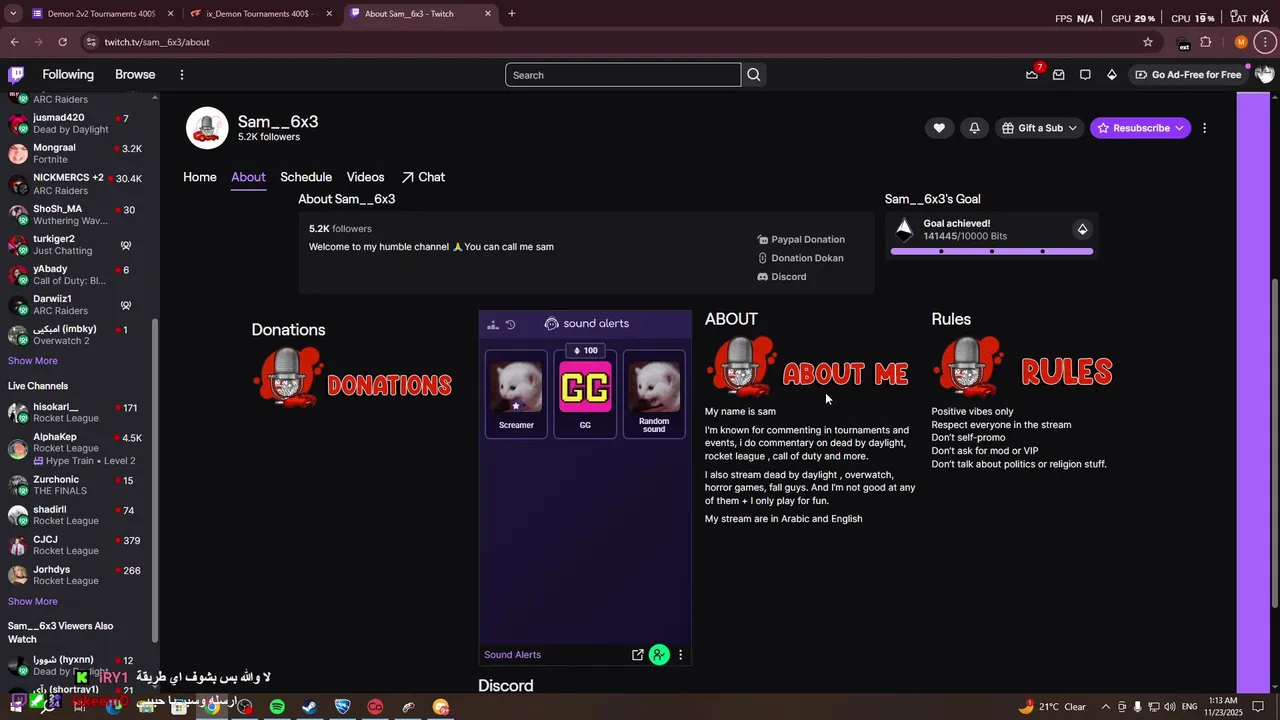Viewport: 1280px width, 720px height.
Task: Click the Sam__6x3 channel avatar
Action: (207, 128)
